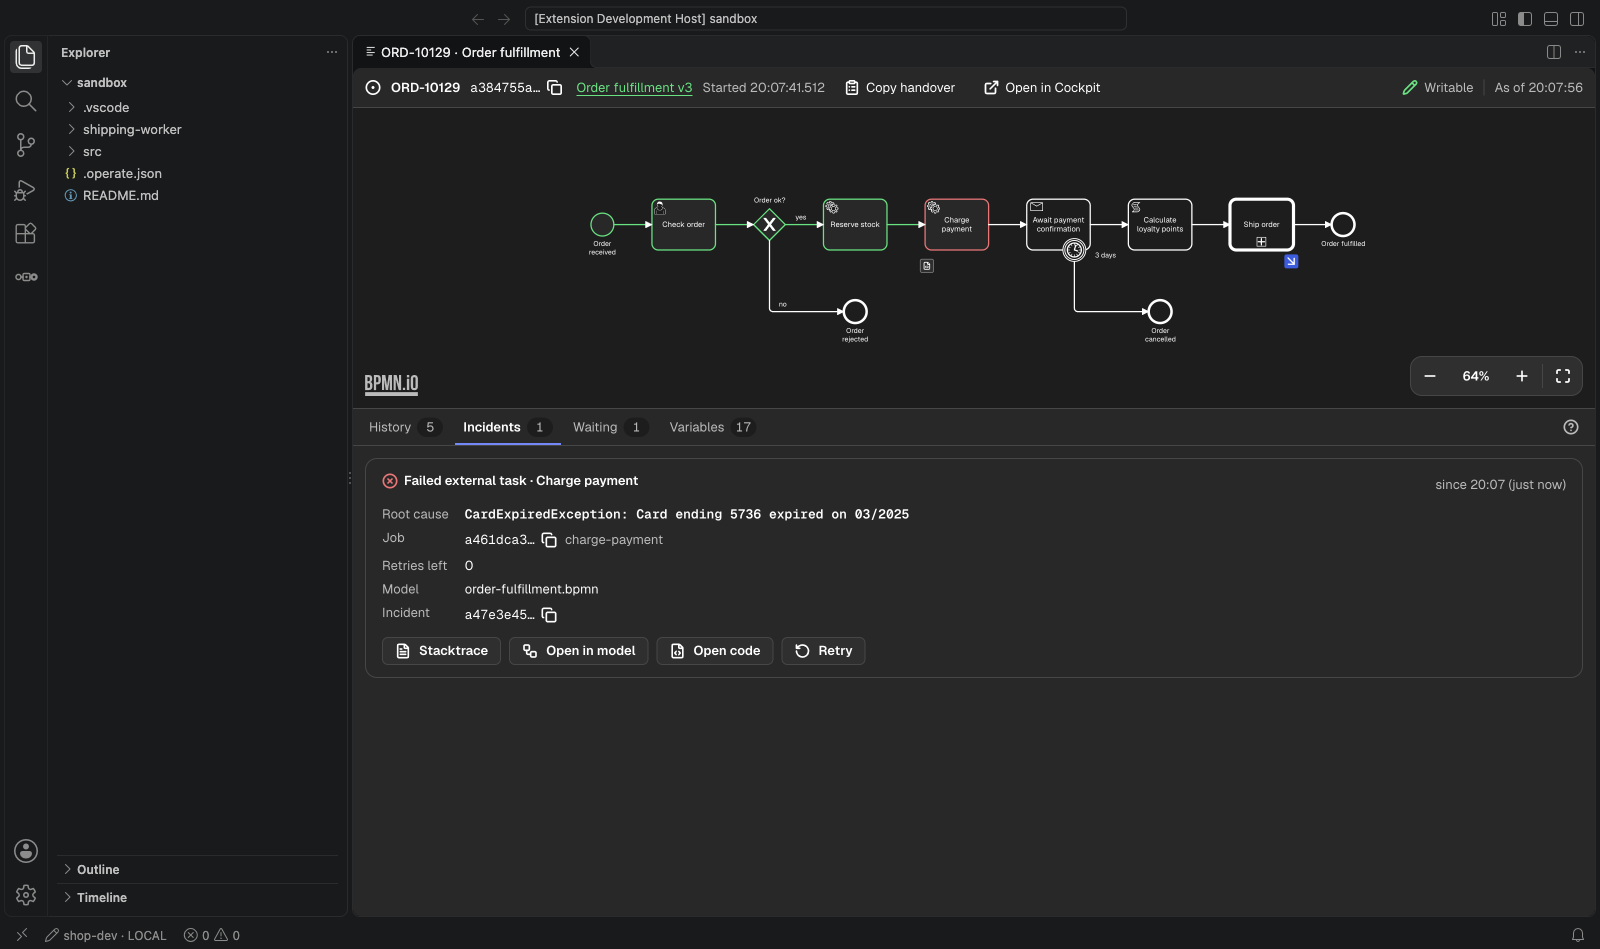Select the Reserve stock task node
This screenshot has width=1600, height=949.
855,225
